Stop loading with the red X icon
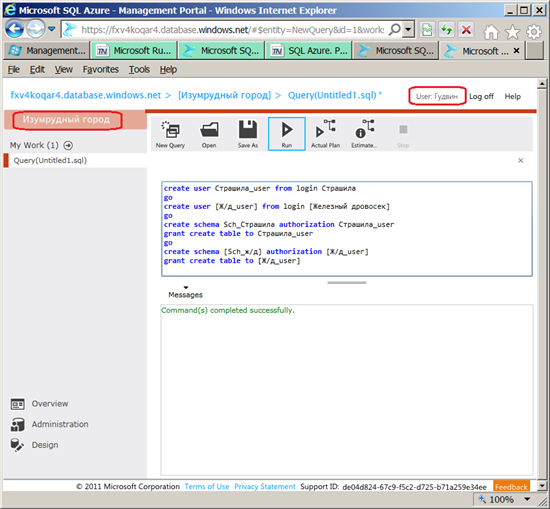550x509 pixels. [x=466, y=30]
